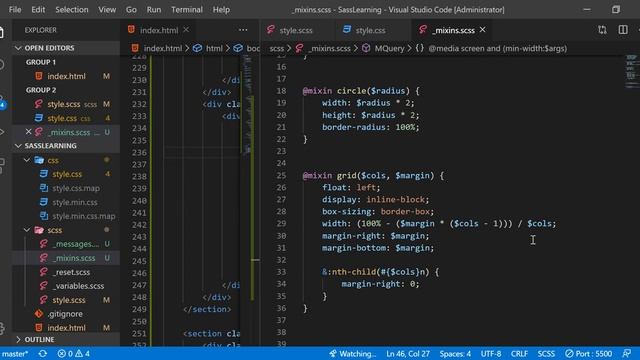
Task: Close _mixins.scss in open editors list
Action: [x=28, y=132]
